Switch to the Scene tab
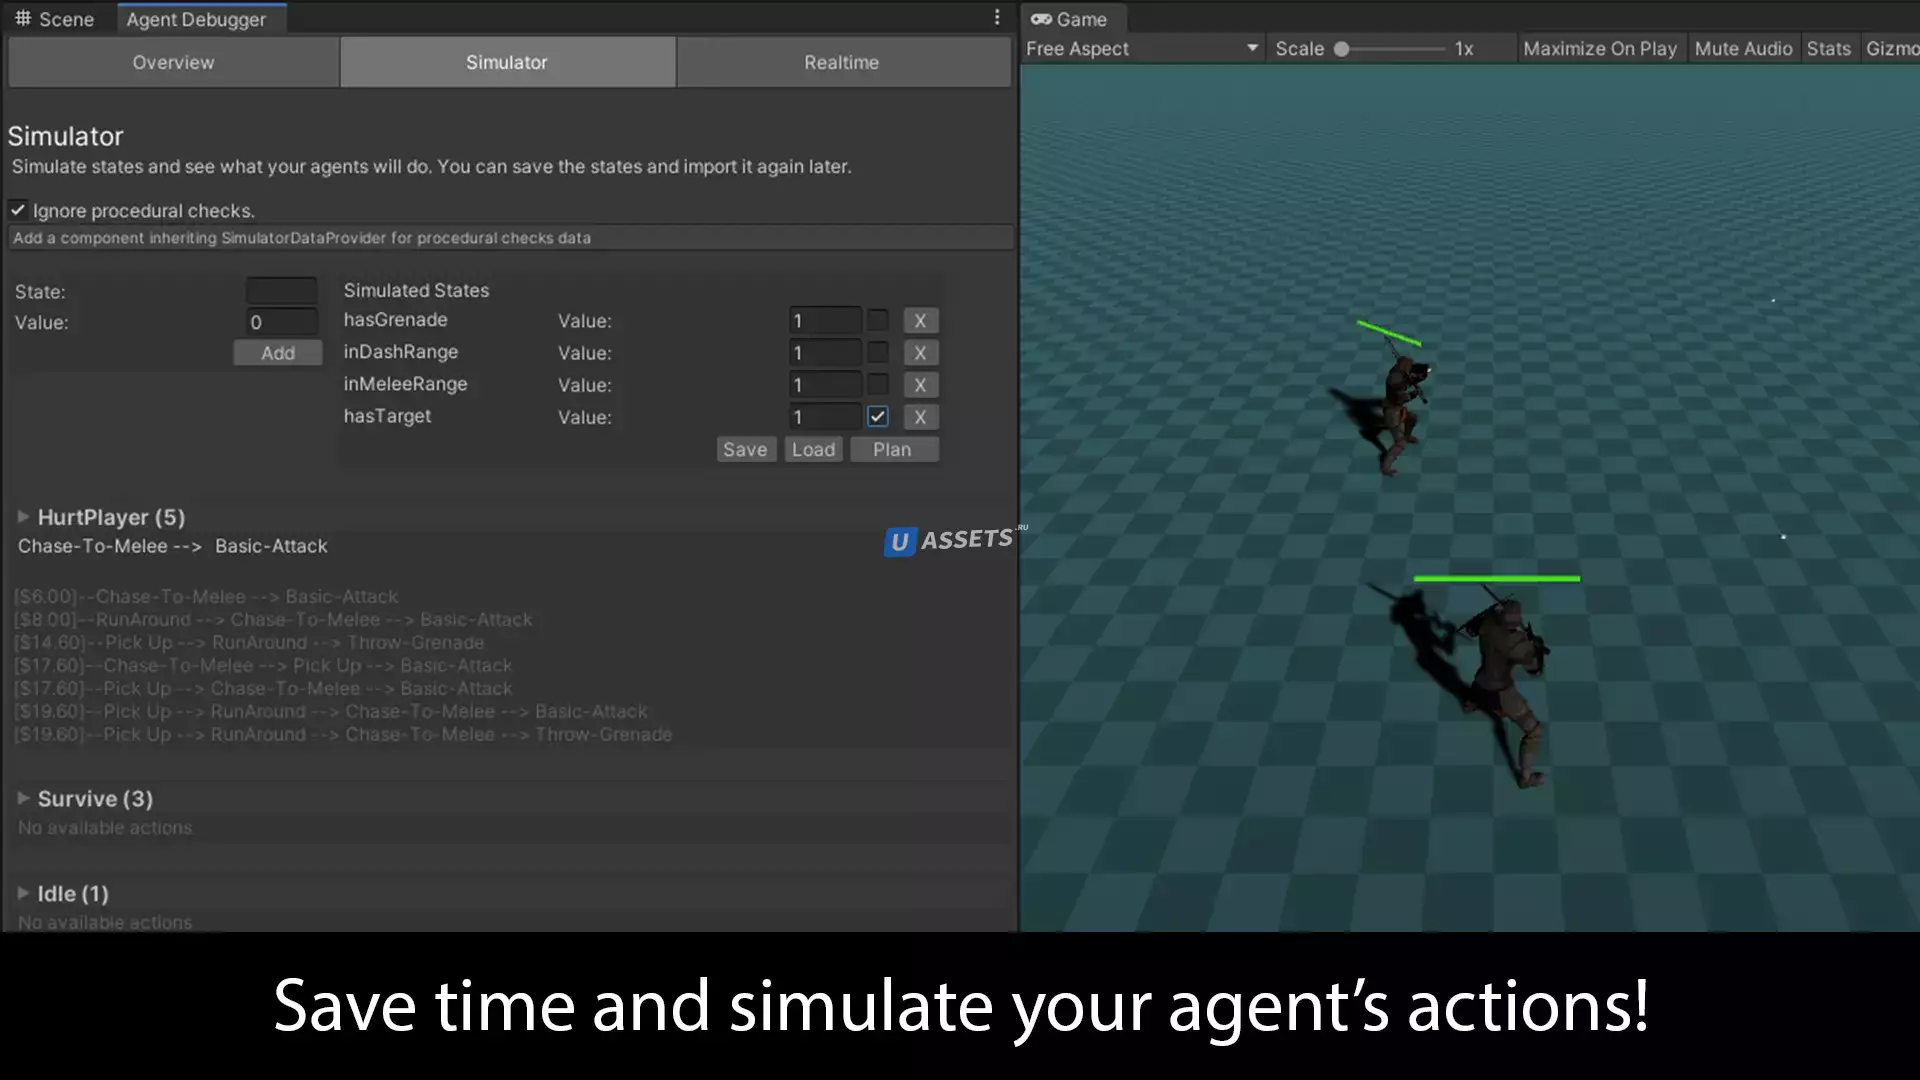The height and width of the screenshot is (1080, 1920). click(55, 19)
